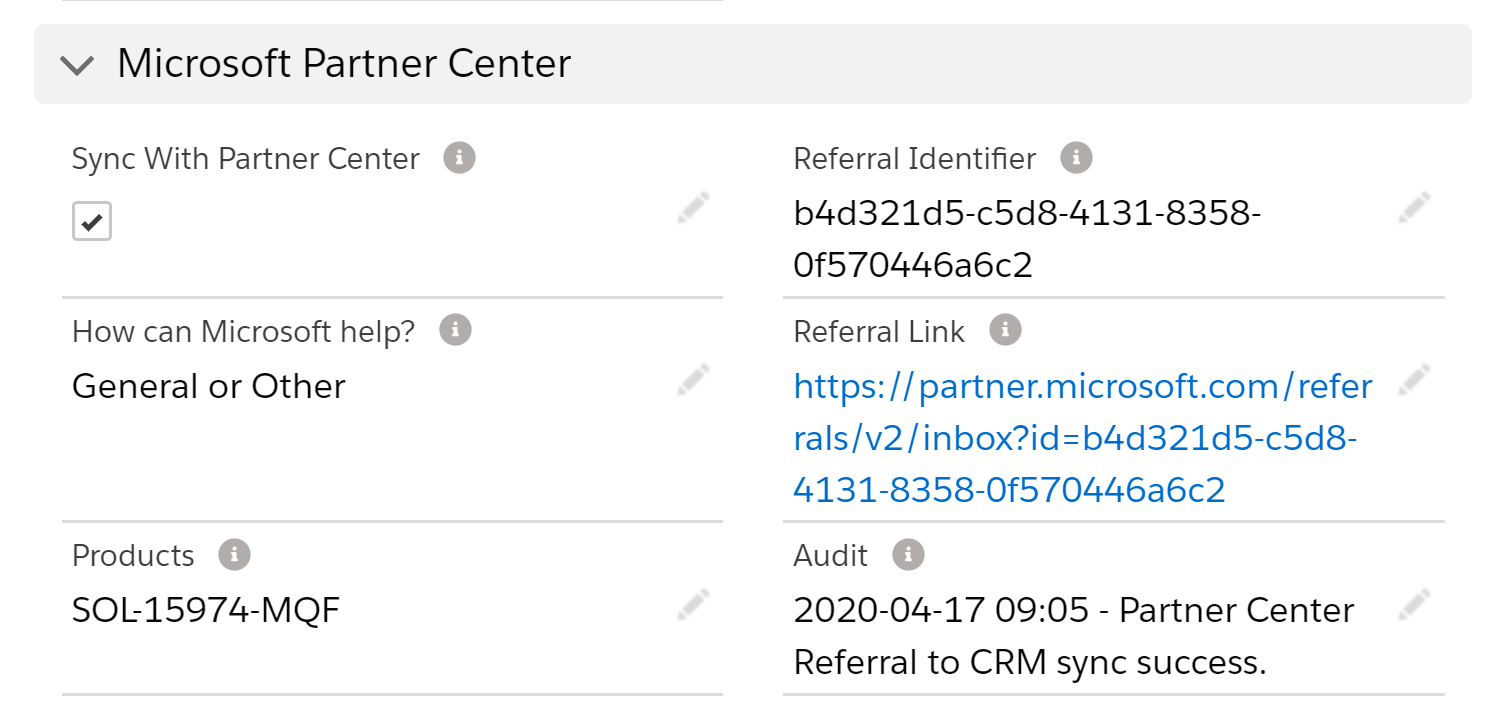Click the SOL-15974-MQF product value

[206, 610]
